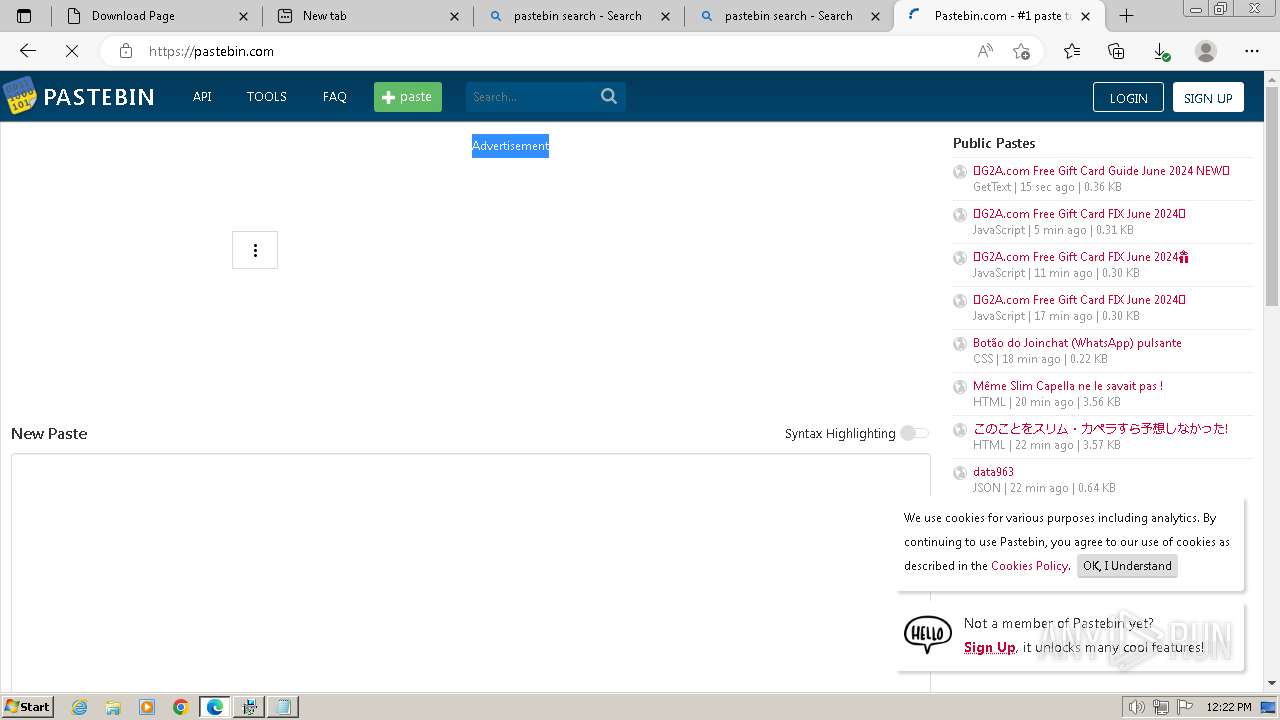Open Edge settings and more menu
This screenshot has height=720, width=1280.
(x=1252, y=51)
